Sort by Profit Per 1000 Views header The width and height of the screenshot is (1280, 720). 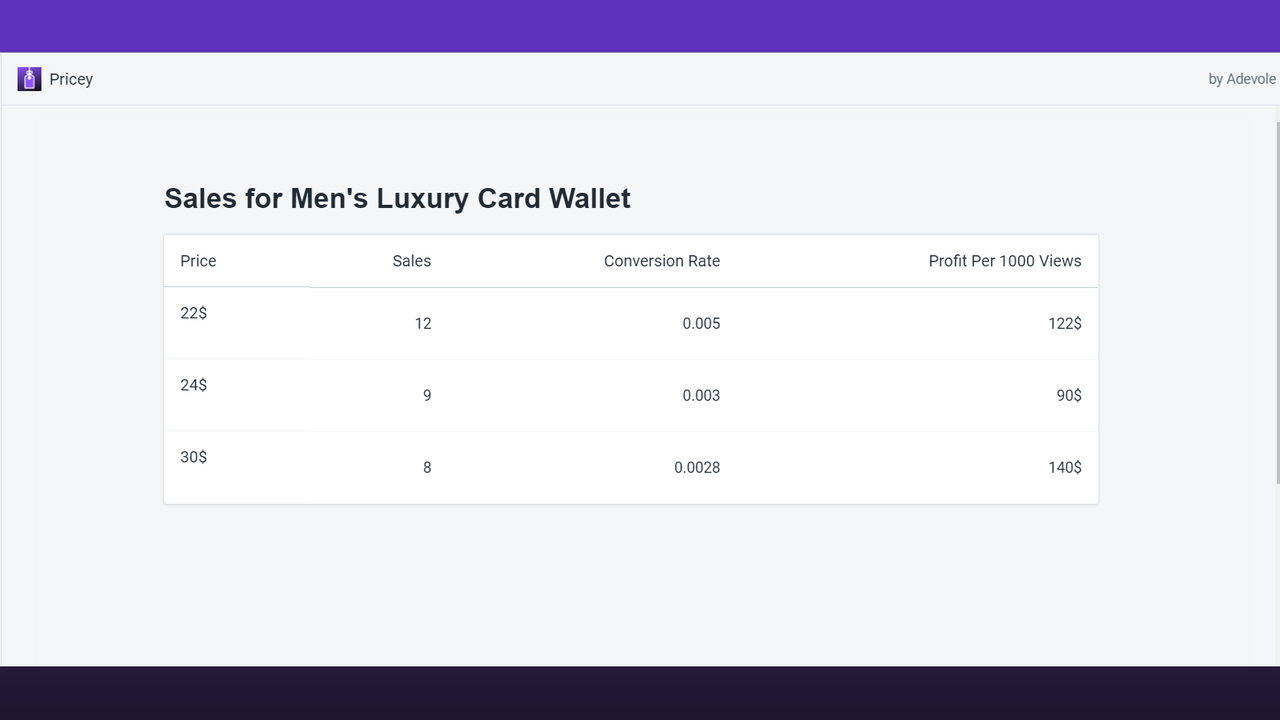pyautogui.click(x=1004, y=261)
